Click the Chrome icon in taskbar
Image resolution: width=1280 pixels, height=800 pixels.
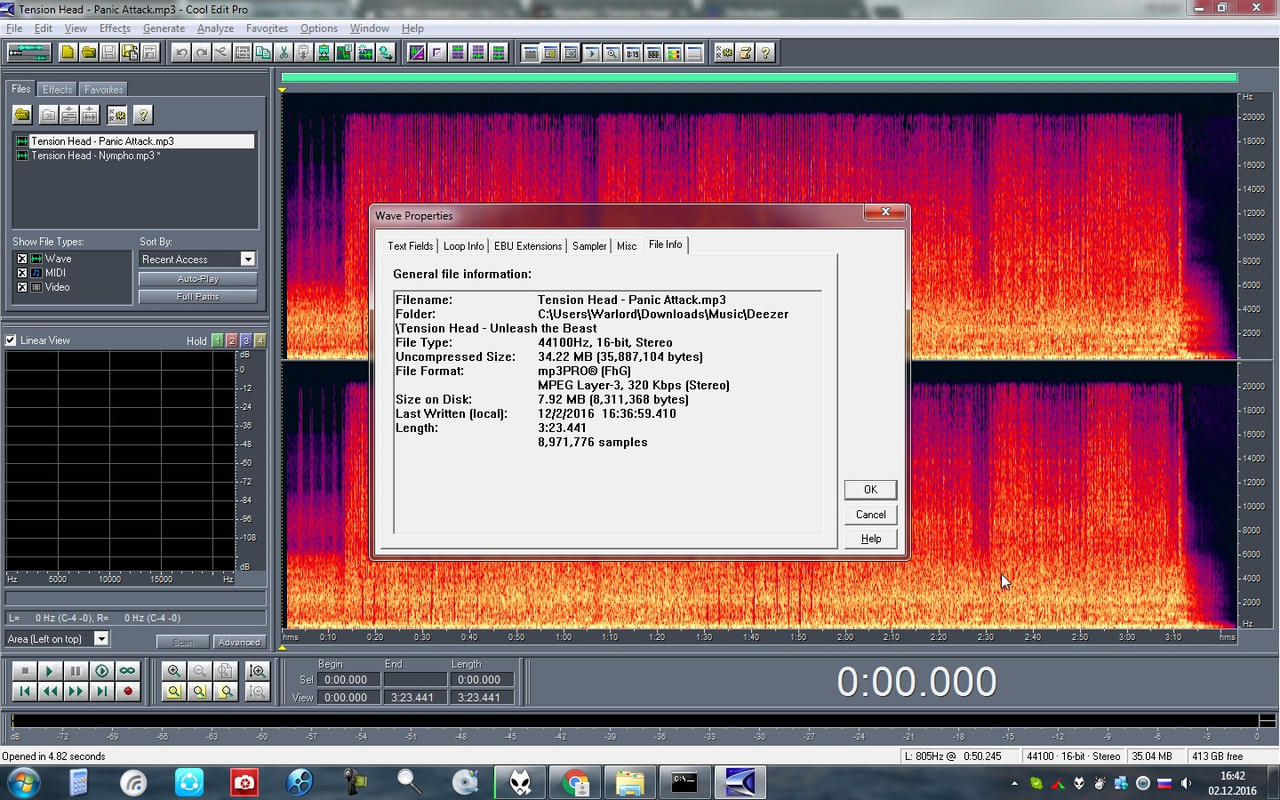click(575, 781)
